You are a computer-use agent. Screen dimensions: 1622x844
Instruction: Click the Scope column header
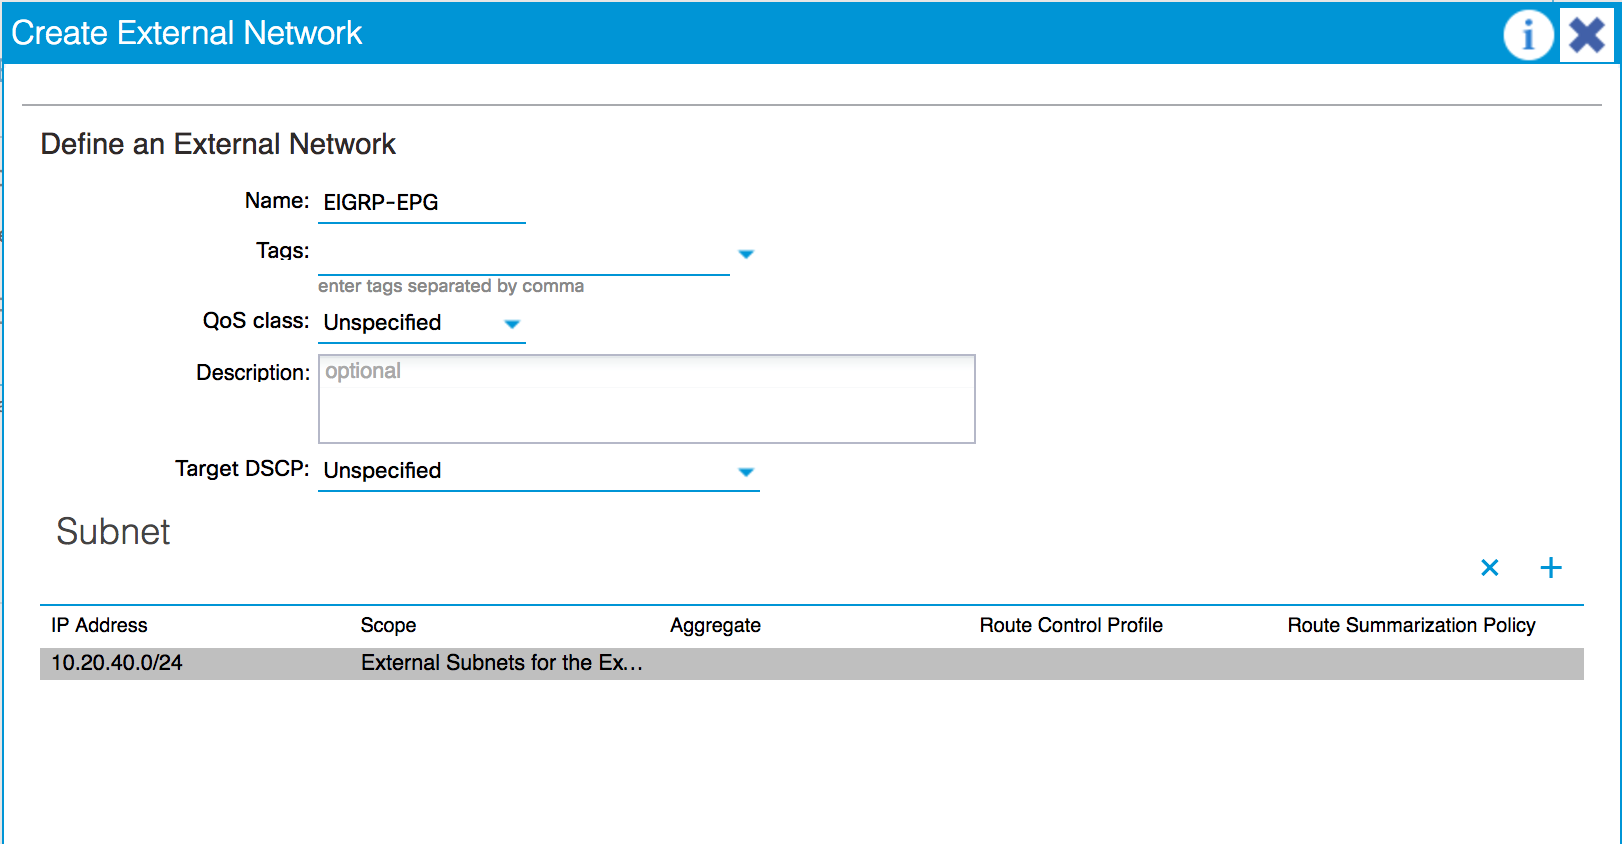[x=389, y=625]
